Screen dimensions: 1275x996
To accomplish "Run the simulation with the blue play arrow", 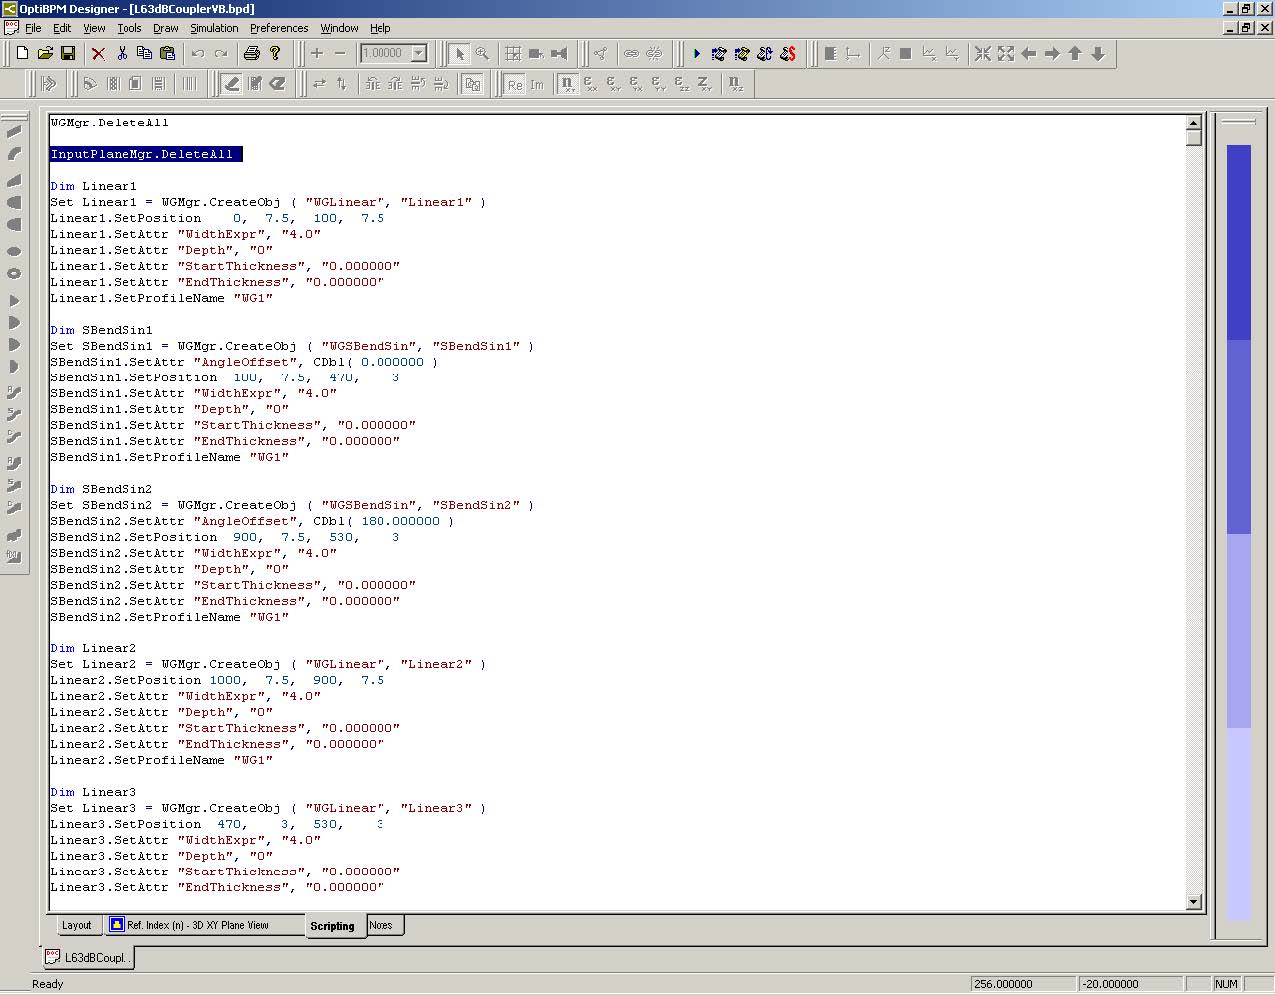I will point(697,54).
